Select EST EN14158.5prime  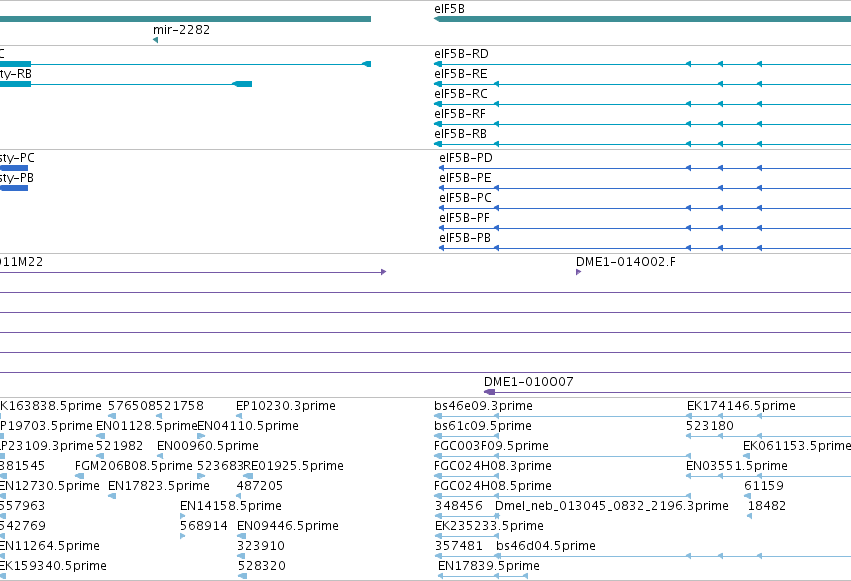[231, 506]
